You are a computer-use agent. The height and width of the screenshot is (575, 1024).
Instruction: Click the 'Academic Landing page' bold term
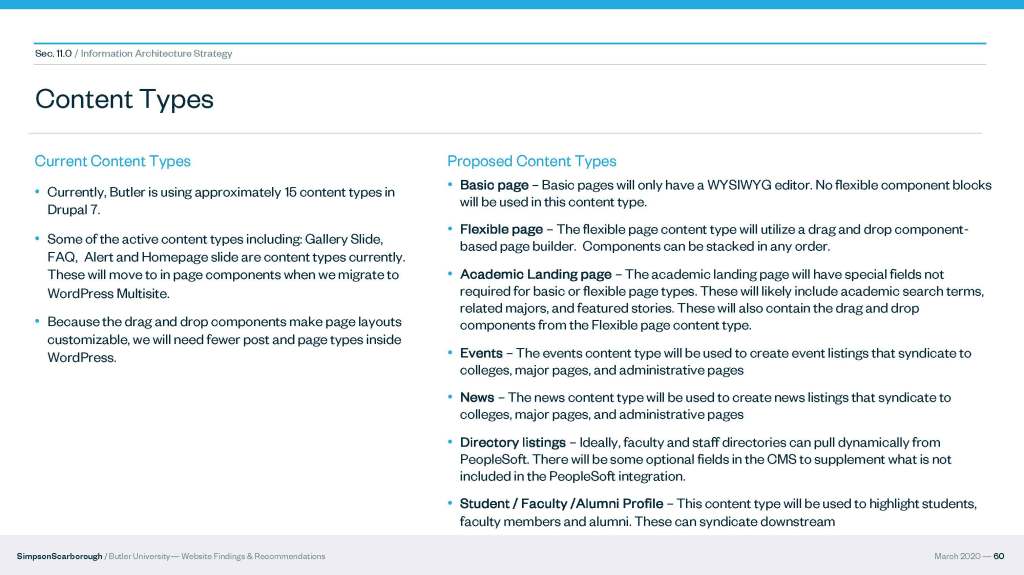click(x=535, y=274)
